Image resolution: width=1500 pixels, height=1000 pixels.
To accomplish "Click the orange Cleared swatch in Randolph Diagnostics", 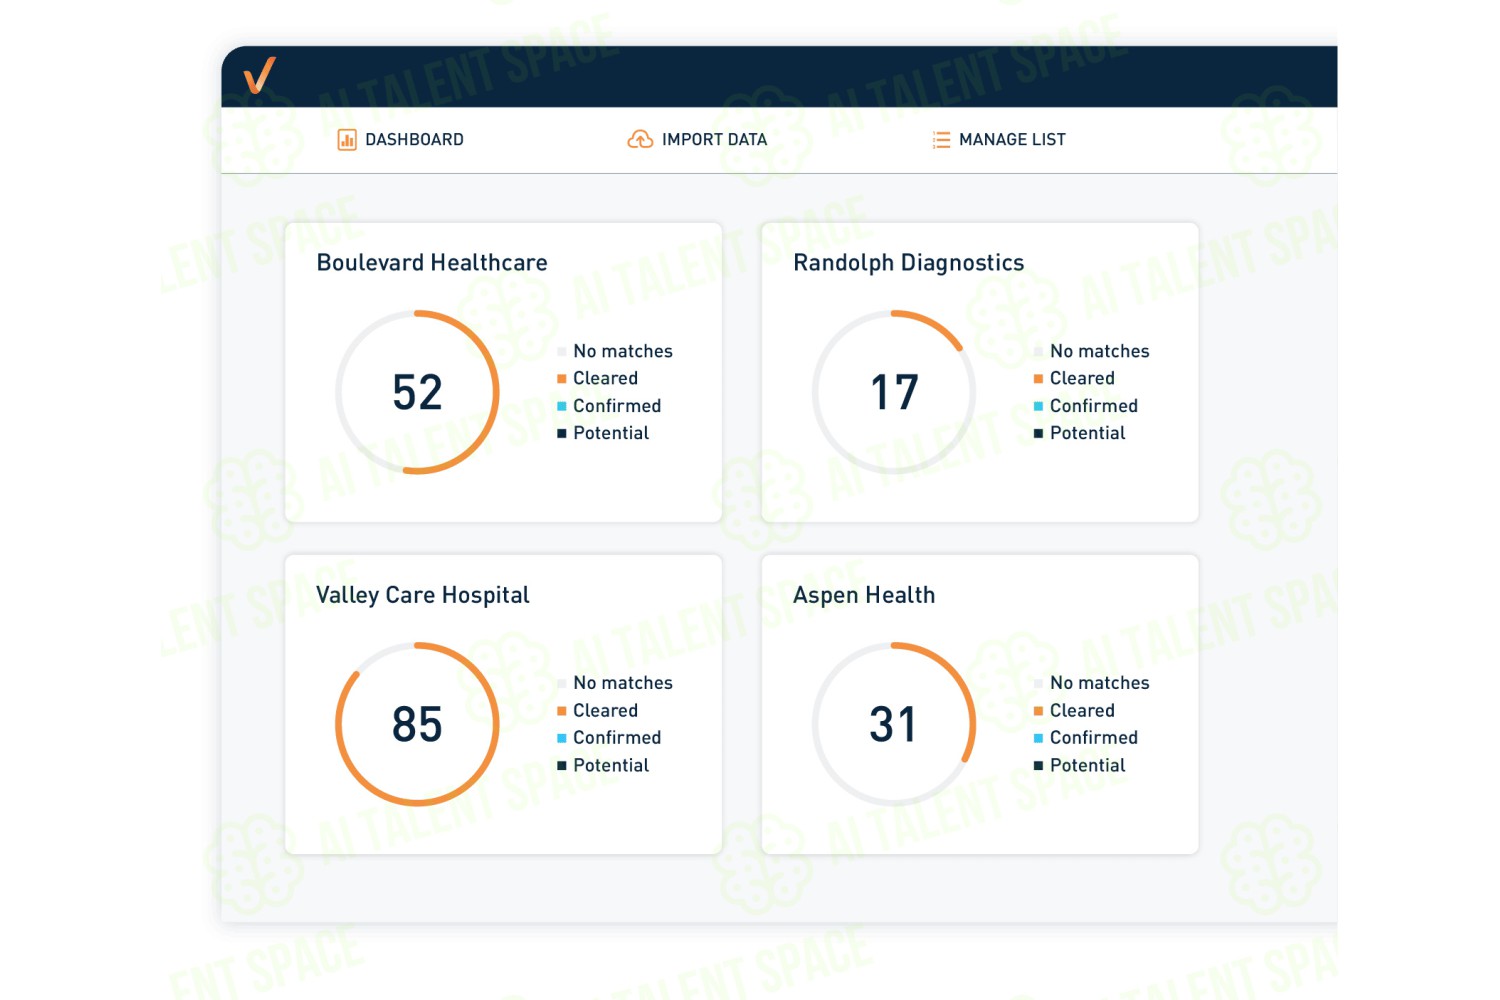I will click(x=1038, y=379).
